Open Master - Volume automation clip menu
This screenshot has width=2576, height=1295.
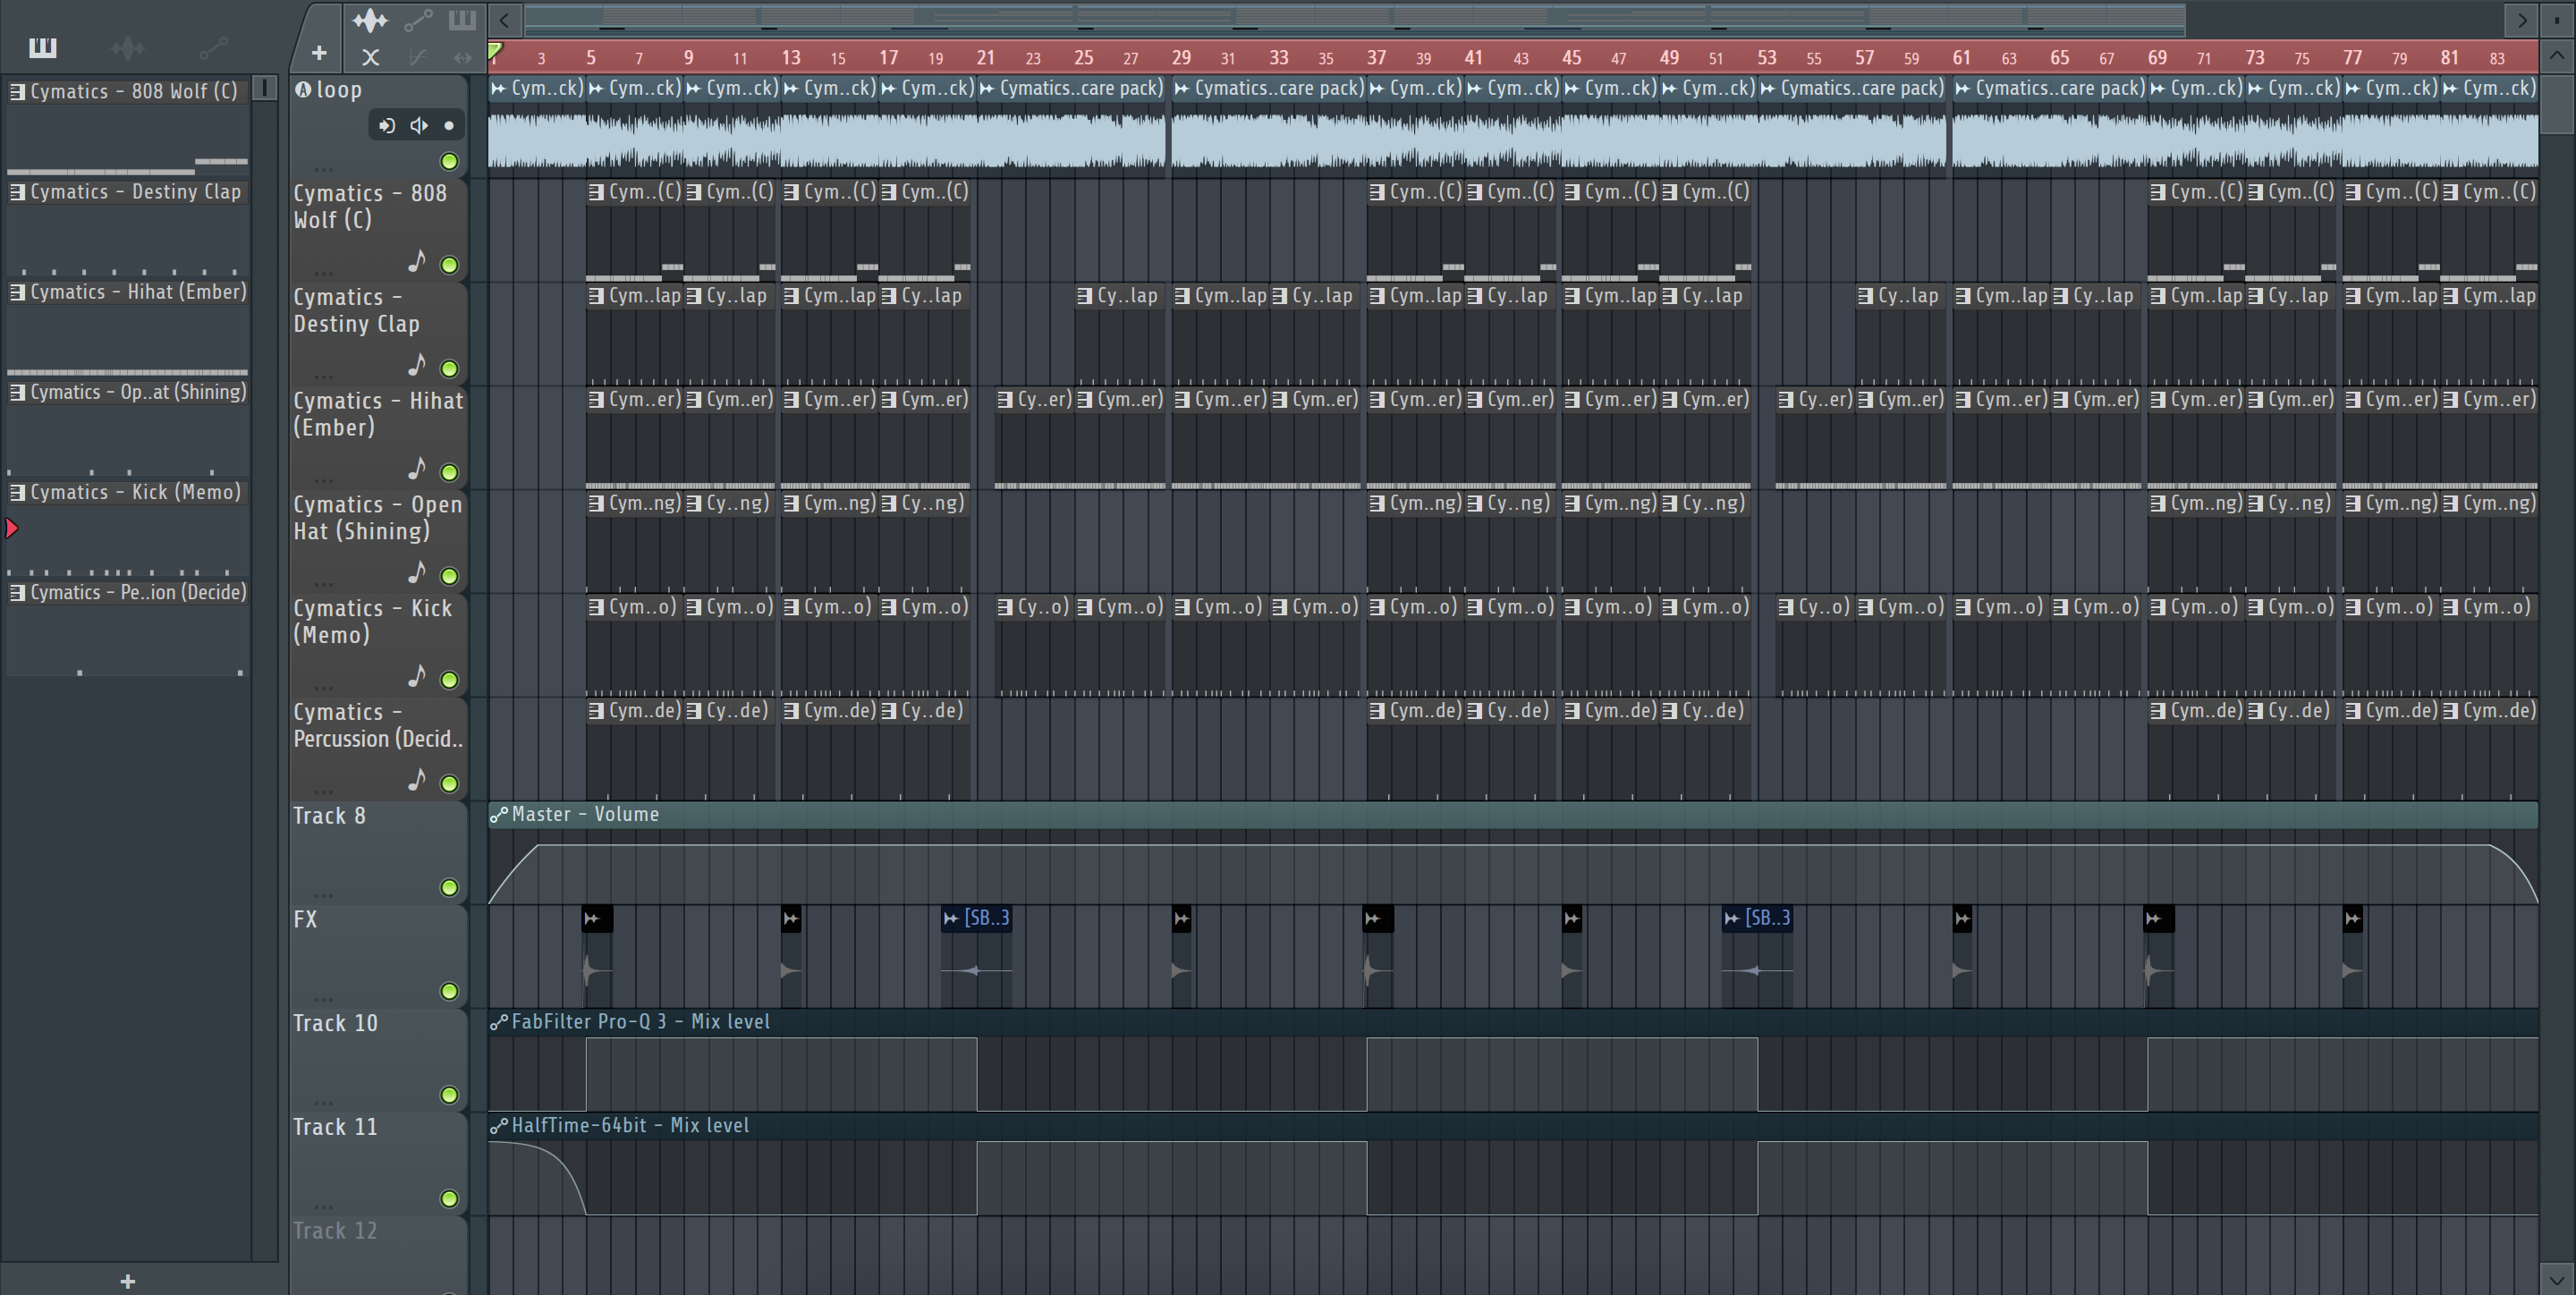[x=498, y=815]
